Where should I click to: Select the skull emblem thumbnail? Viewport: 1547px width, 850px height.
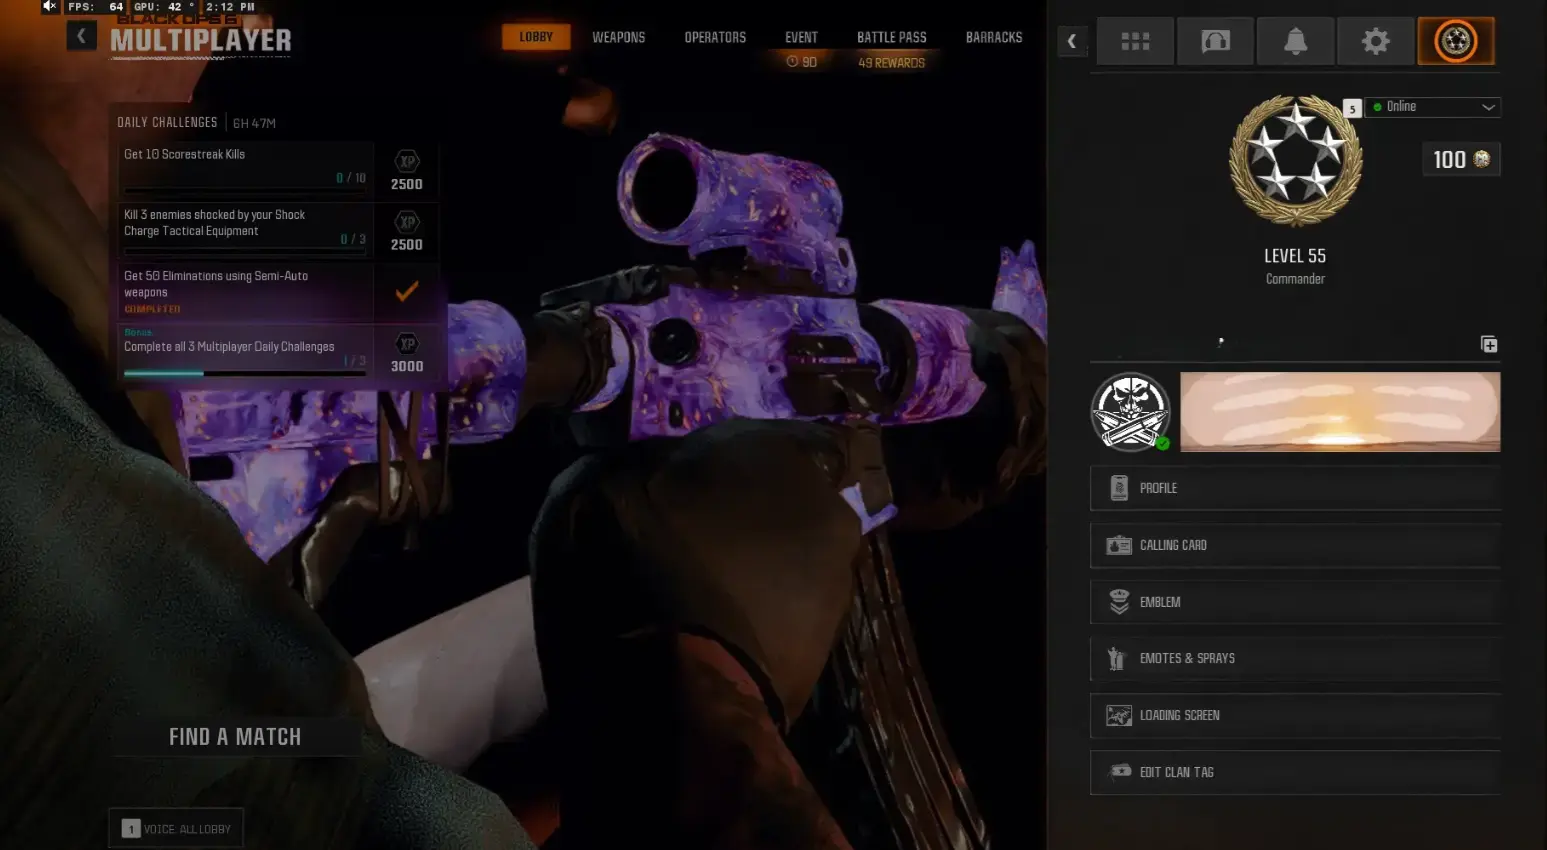(x=1131, y=412)
